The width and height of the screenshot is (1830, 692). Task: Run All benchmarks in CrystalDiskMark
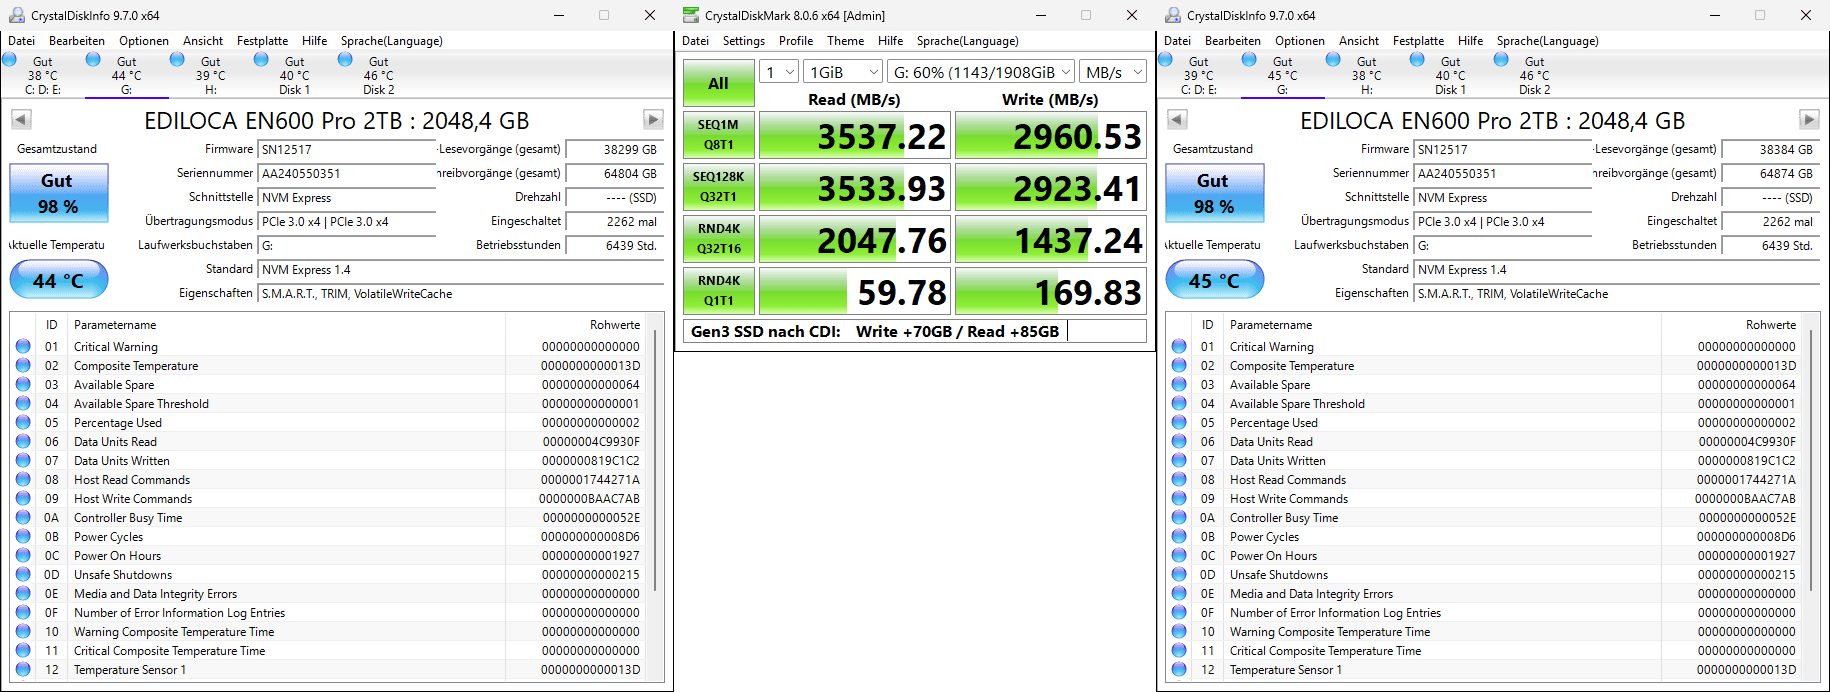click(718, 83)
